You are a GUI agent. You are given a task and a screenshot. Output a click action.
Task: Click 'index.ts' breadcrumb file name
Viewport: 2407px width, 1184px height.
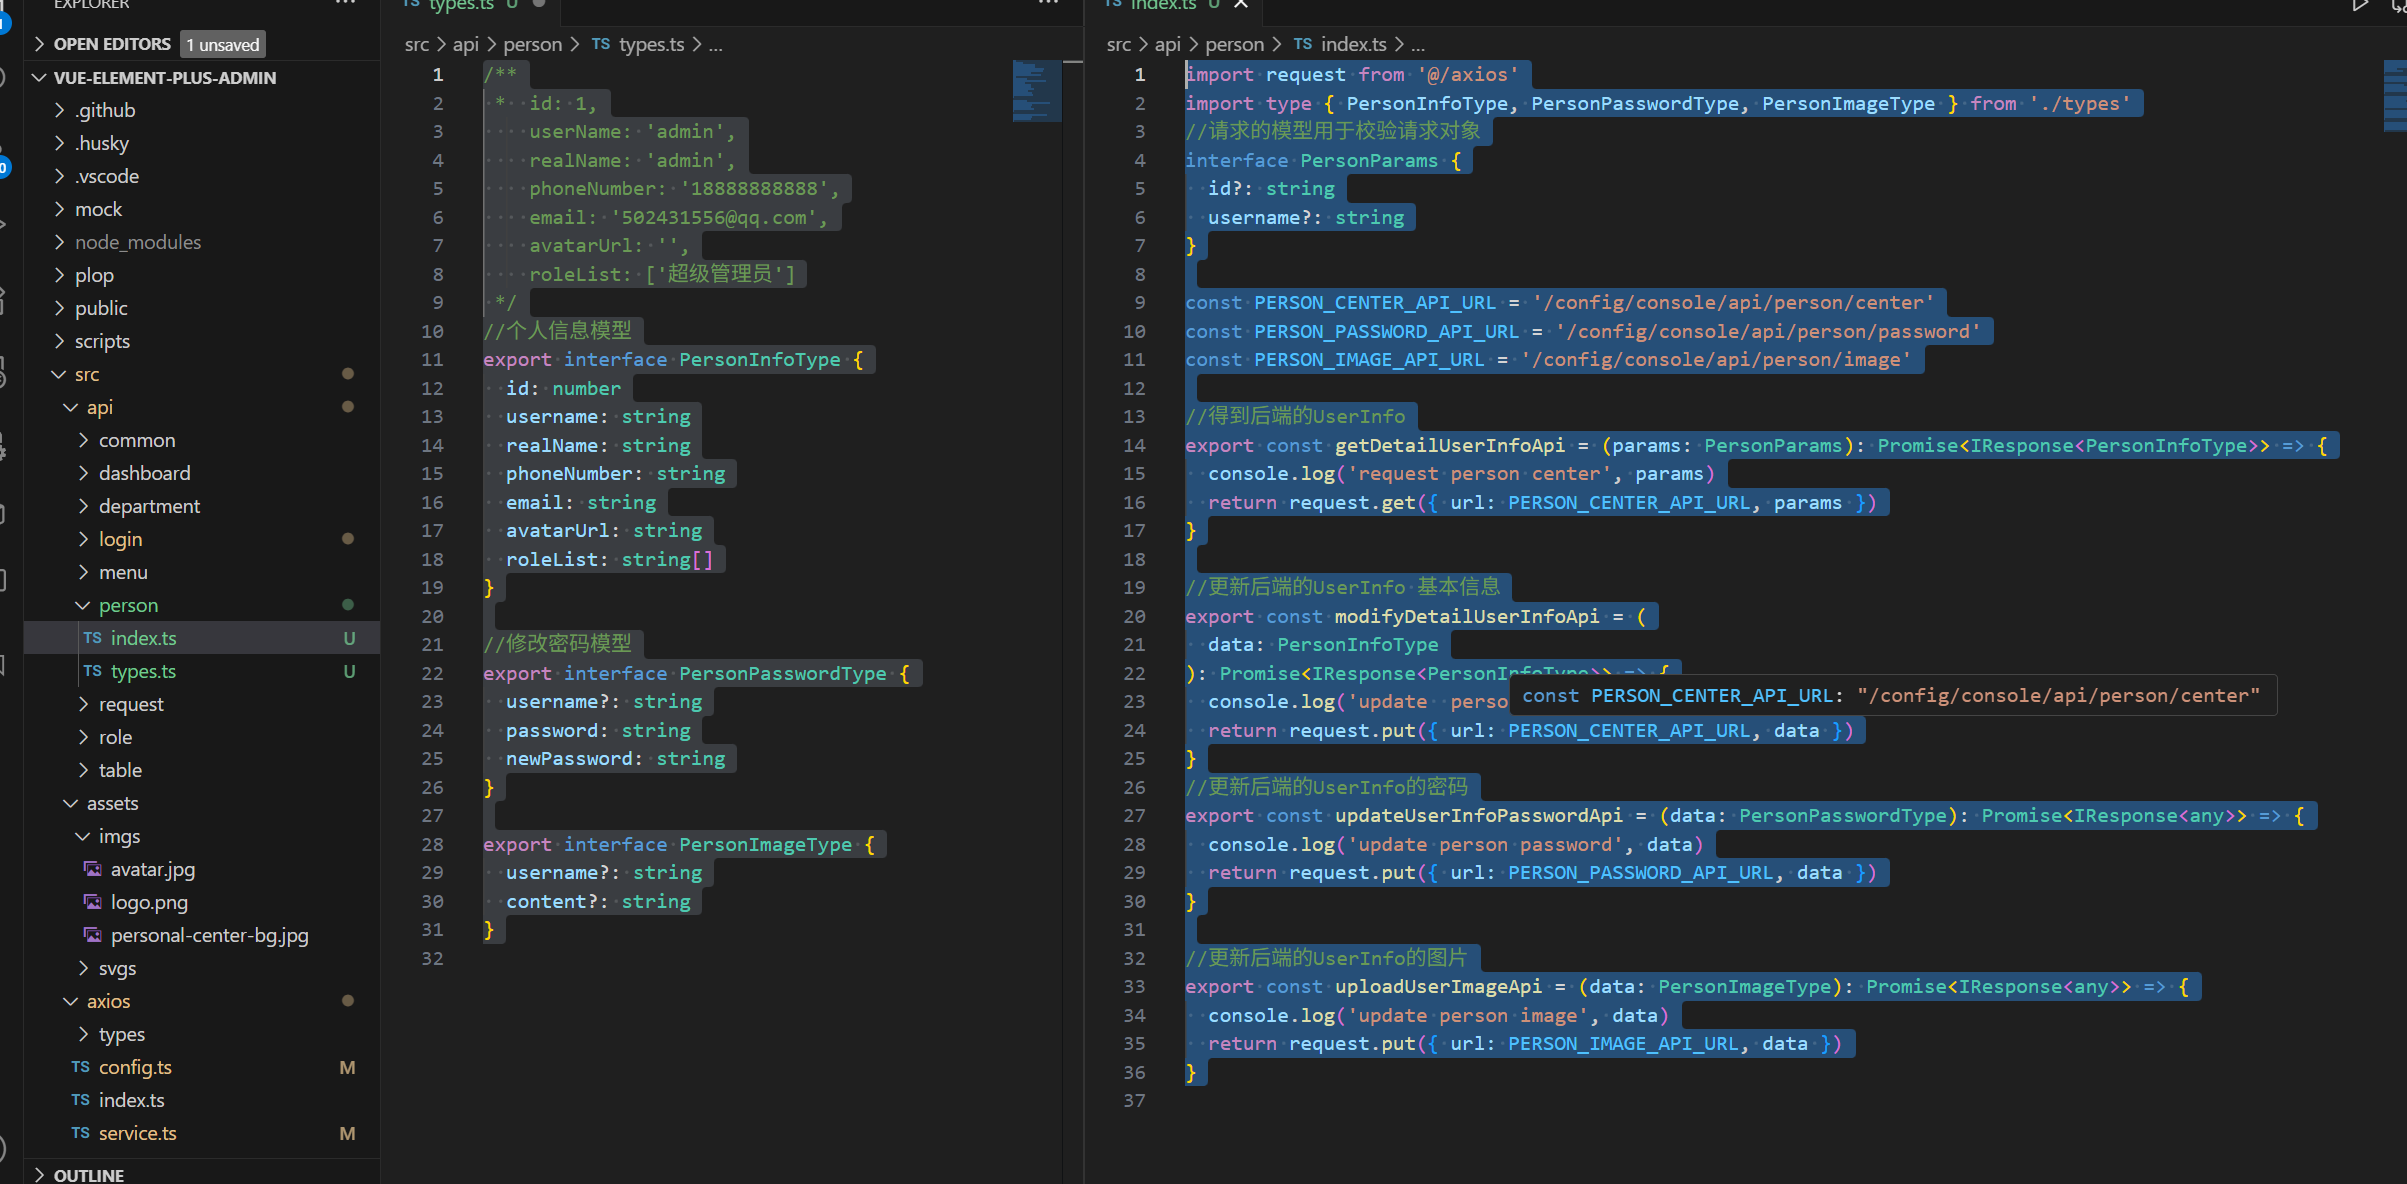click(x=1354, y=44)
